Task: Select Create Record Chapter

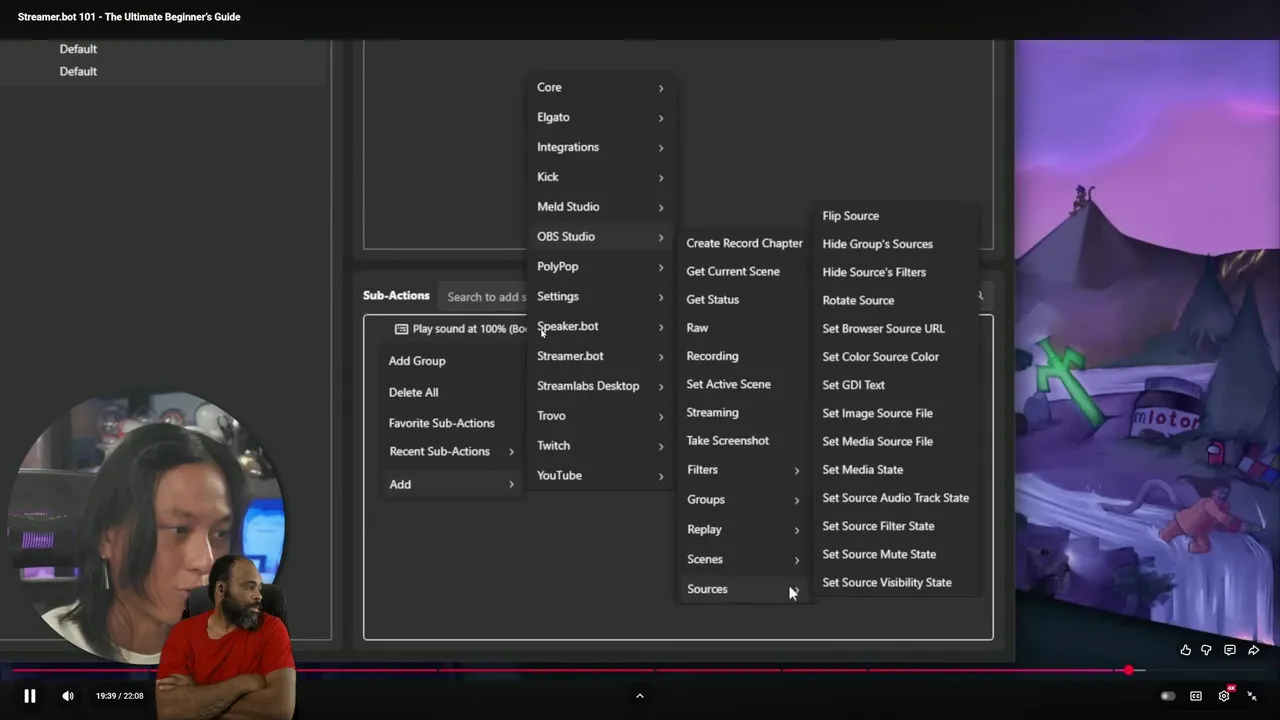Action: 744,244
